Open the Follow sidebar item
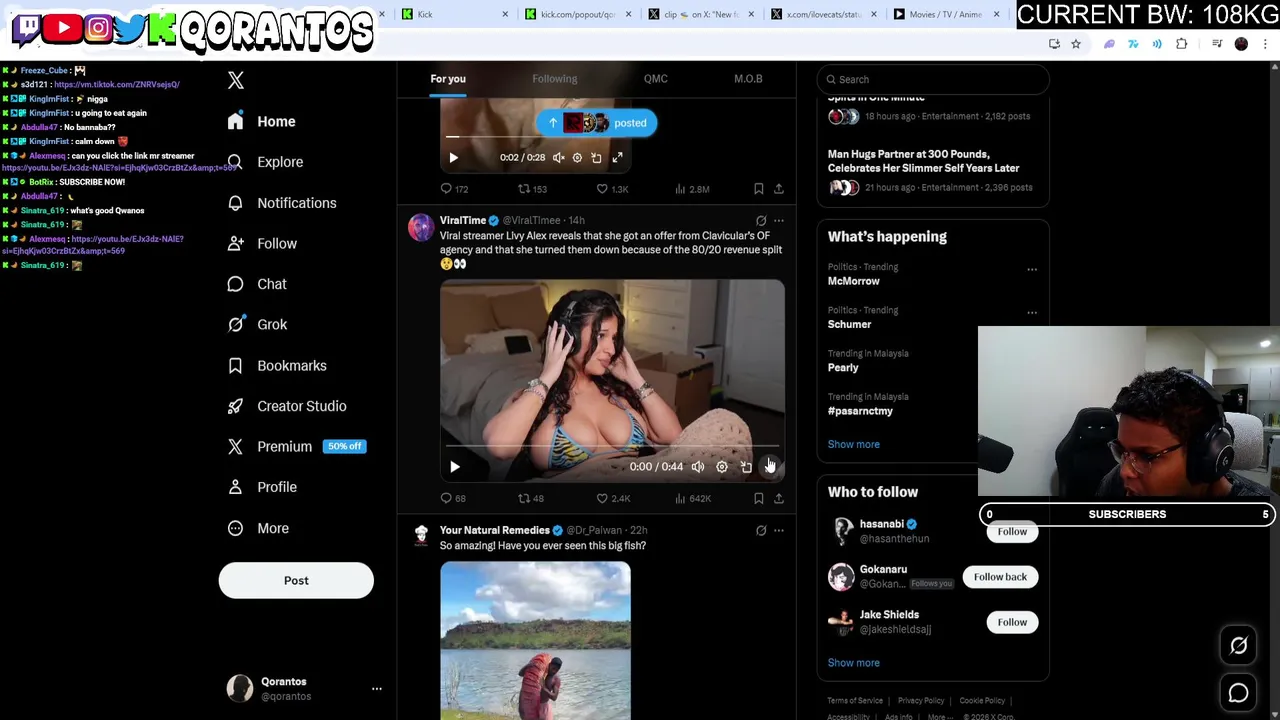This screenshot has height=720, width=1280. 262,244
